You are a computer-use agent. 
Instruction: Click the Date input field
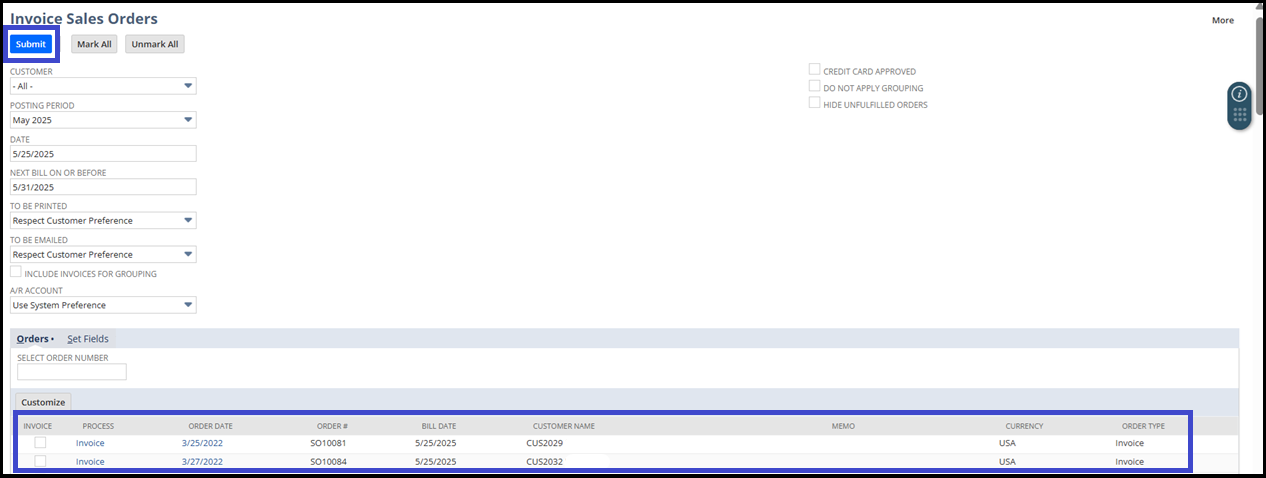tap(103, 154)
